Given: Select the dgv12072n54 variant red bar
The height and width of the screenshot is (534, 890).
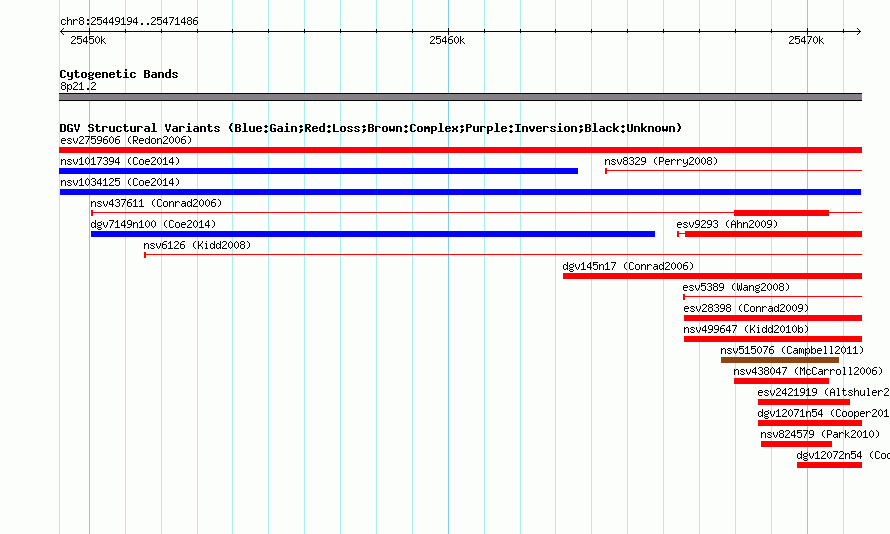Looking at the screenshot, I should (x=829, y=465).
